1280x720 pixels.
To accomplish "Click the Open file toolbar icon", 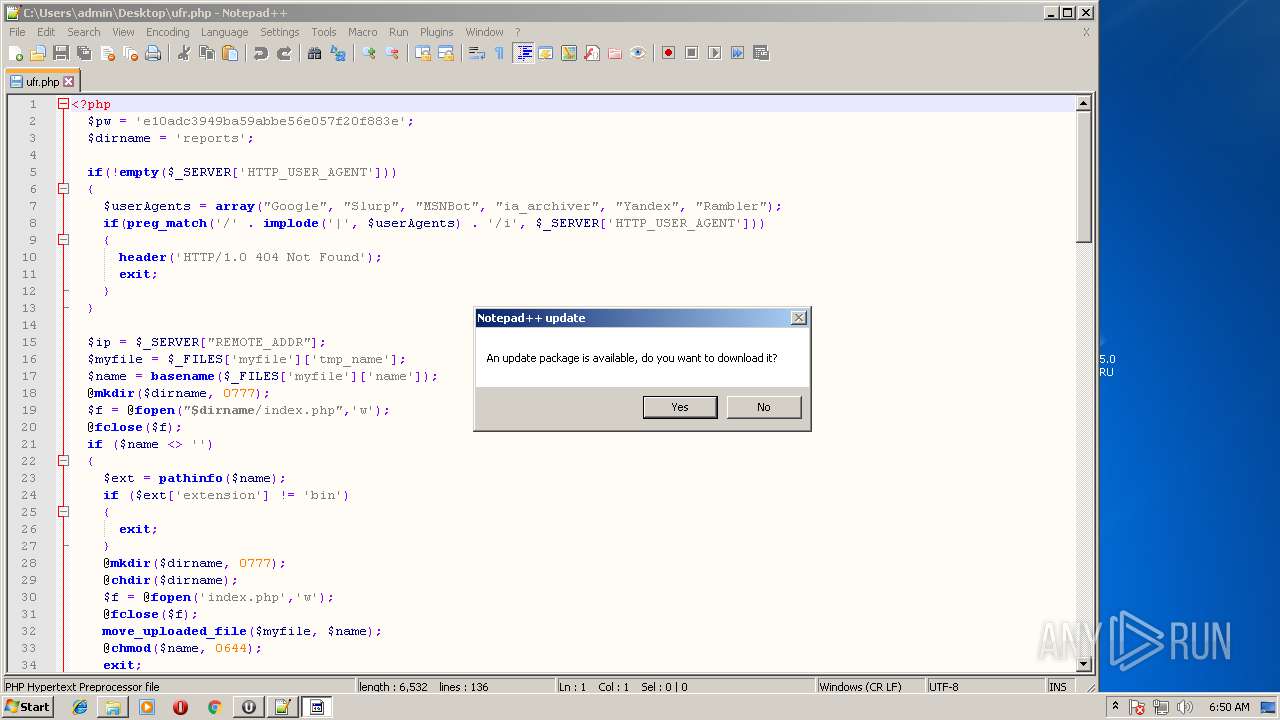I will [38, 53].
